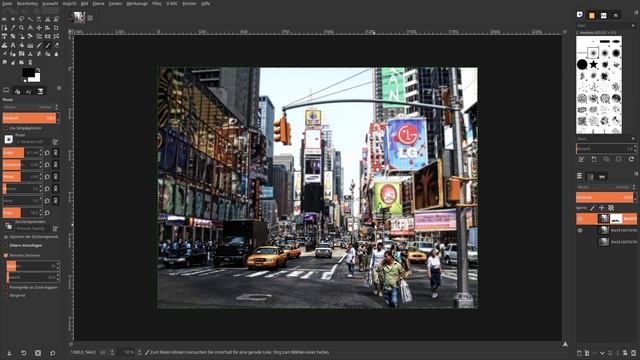Create a new layer
The height and width of the screenshot is (360, 640).
pyautogui.click(x=579, y=353)
